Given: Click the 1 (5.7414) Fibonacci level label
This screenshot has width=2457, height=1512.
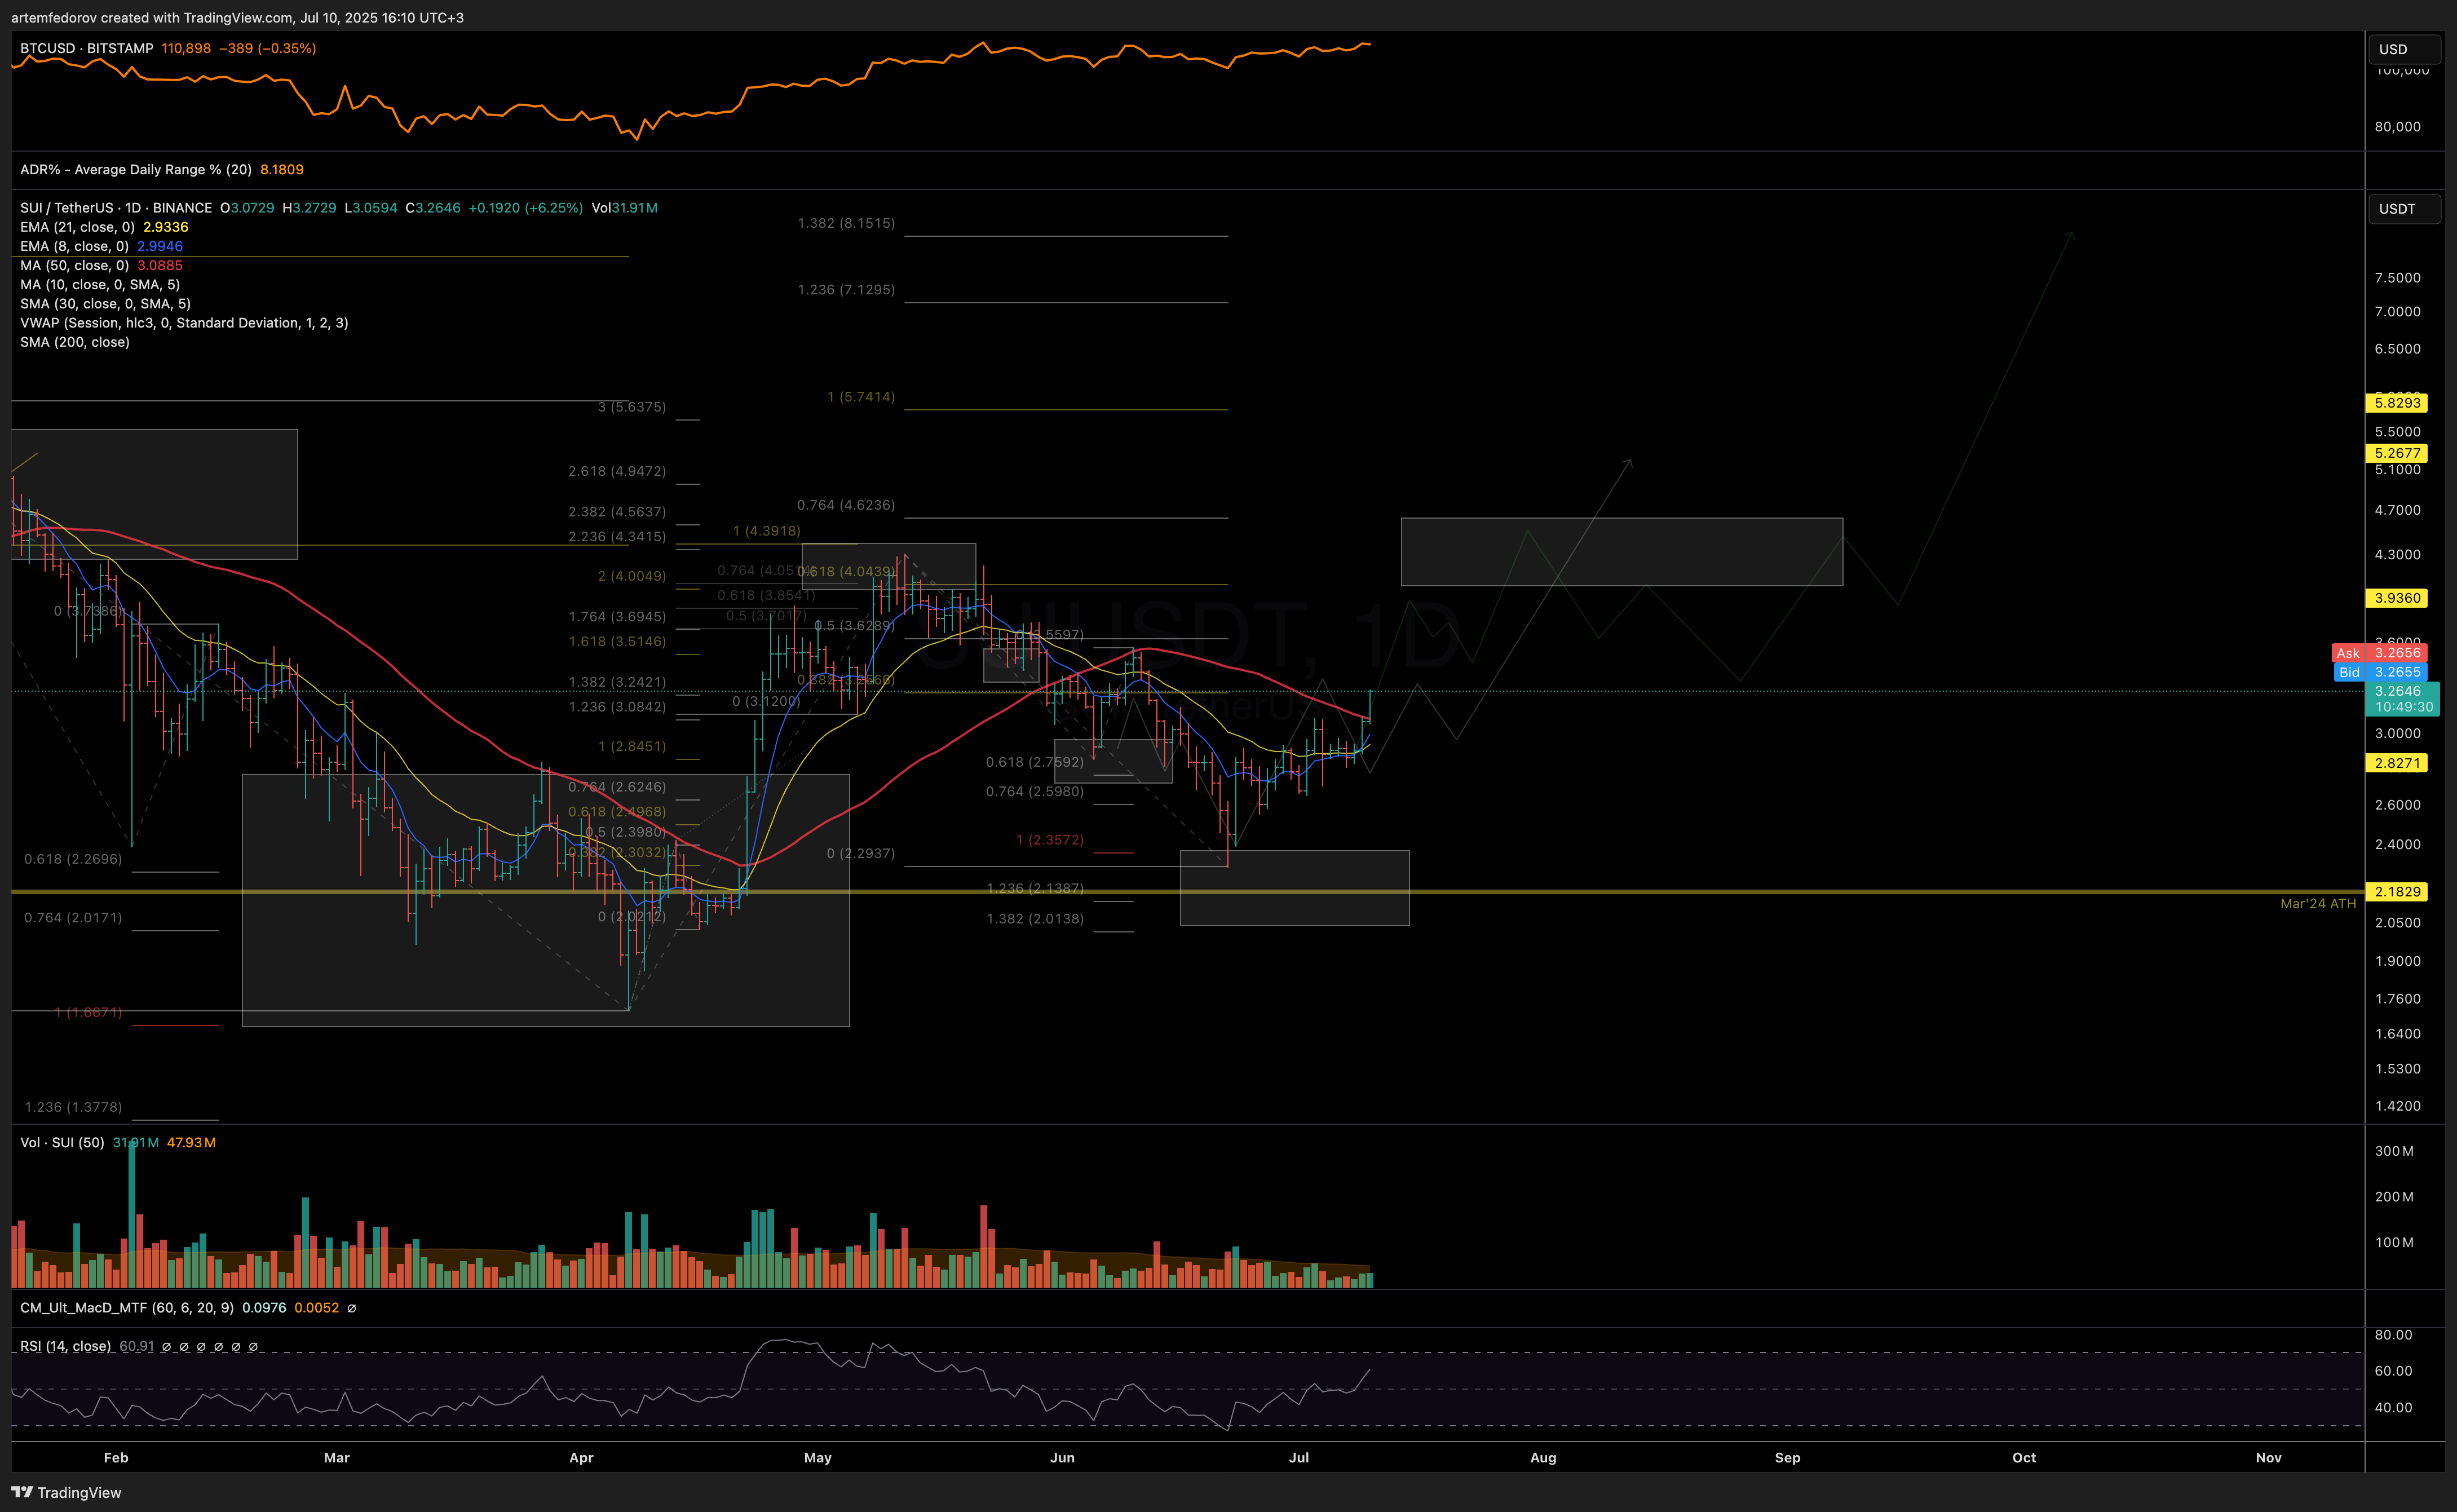Looking at the screenshot, I should pos(861,397).
